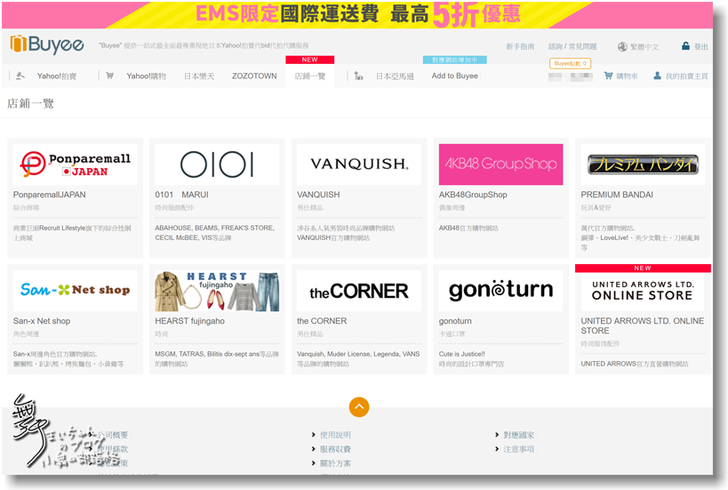
Task: Click the gonoturn store name text
Action: point(455,321)
